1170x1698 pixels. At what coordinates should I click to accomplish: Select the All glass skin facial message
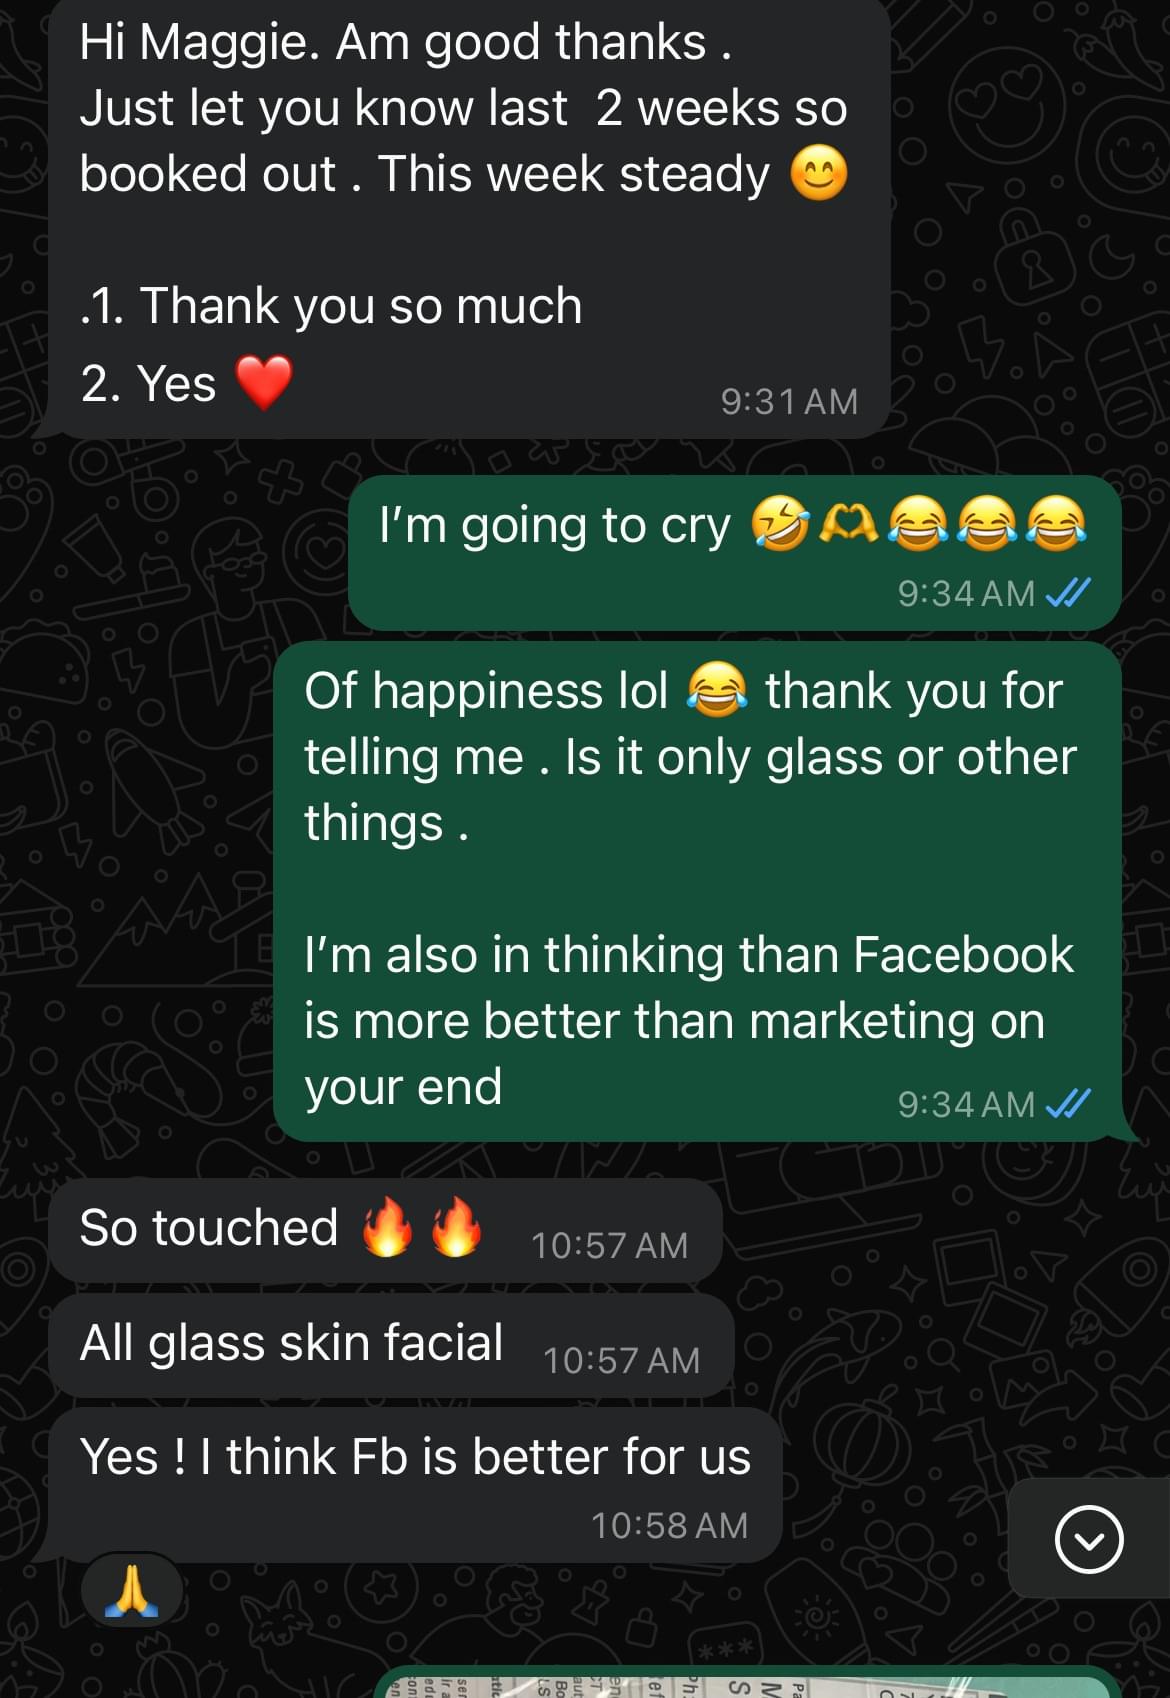(391, 1345)
